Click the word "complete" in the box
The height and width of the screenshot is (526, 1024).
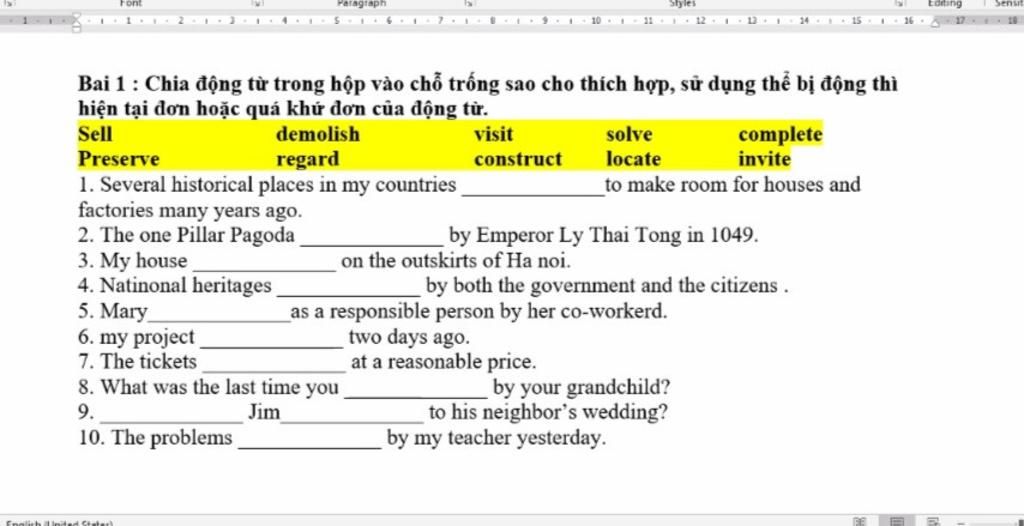[780, 135]
